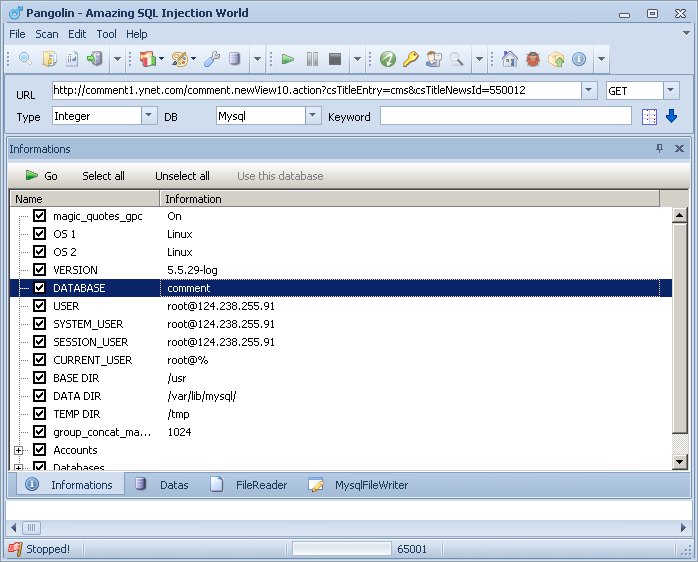Open the Help menu
Viewport: 698px width, 562px height.
(136, 34)
